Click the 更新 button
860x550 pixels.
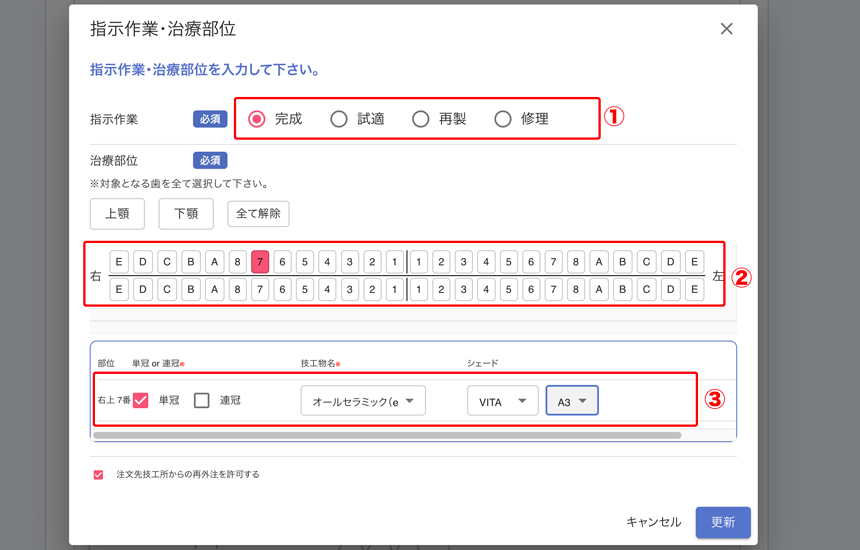coord(722,522)
